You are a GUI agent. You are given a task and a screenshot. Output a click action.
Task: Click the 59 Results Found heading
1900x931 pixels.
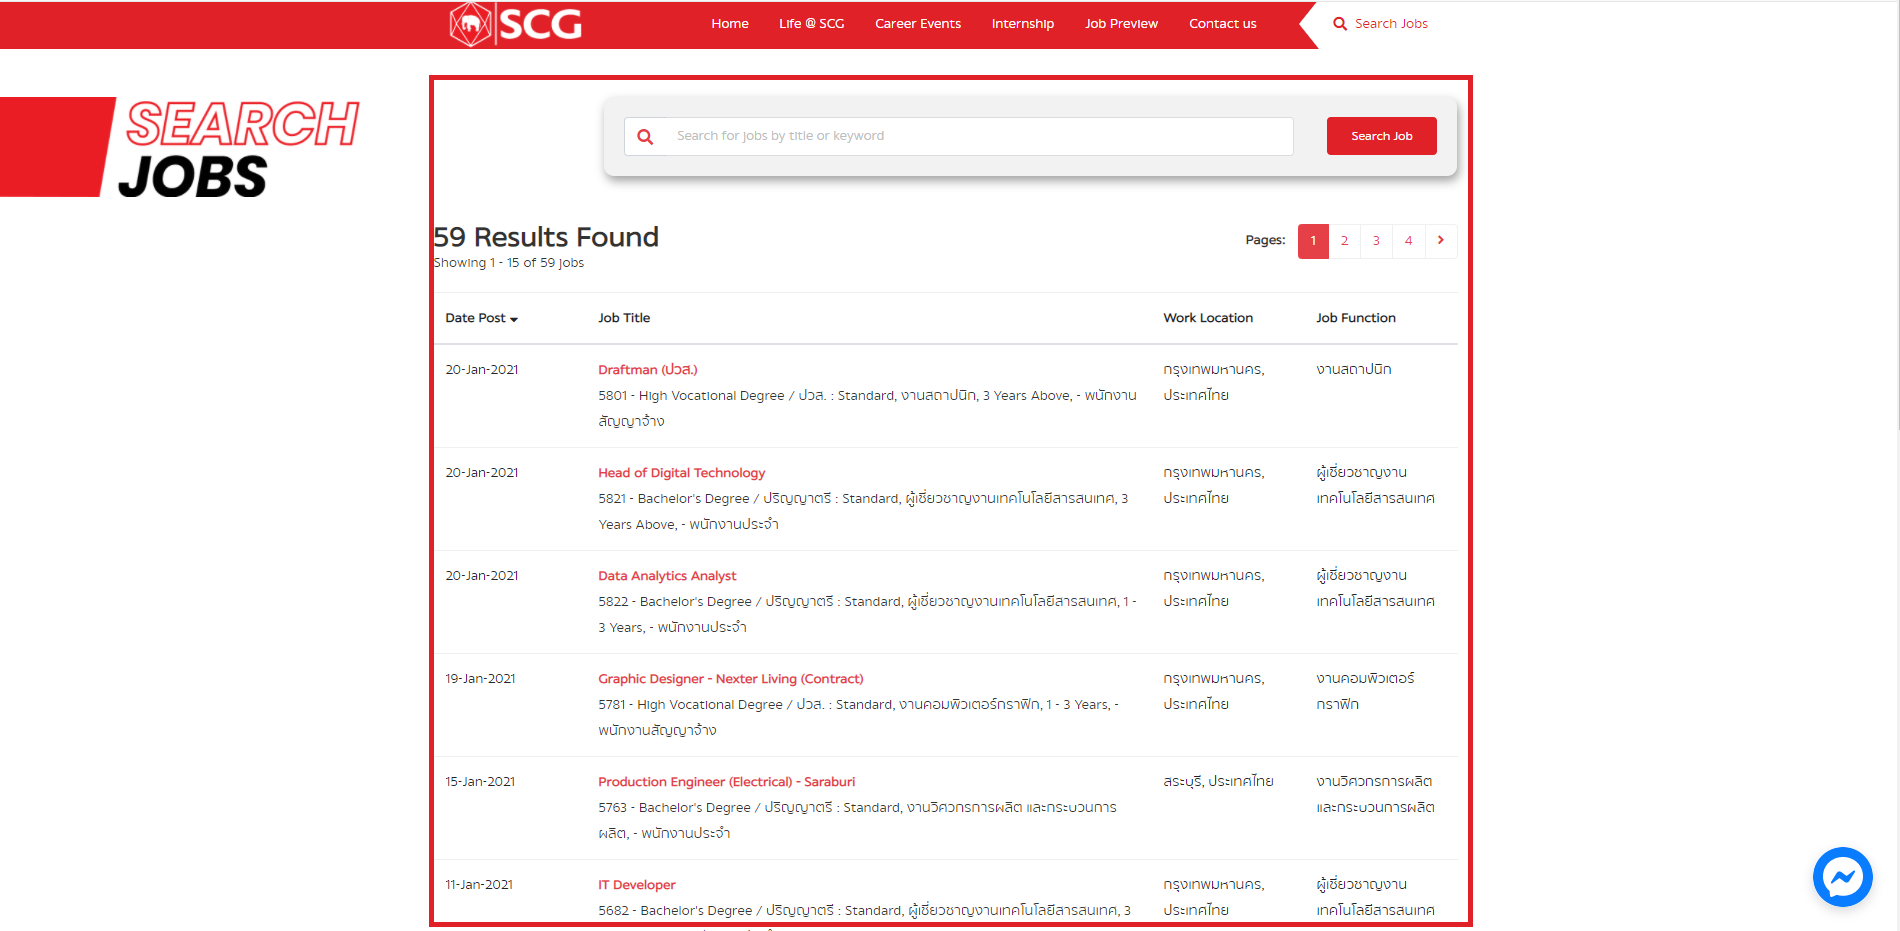point(546,237)
